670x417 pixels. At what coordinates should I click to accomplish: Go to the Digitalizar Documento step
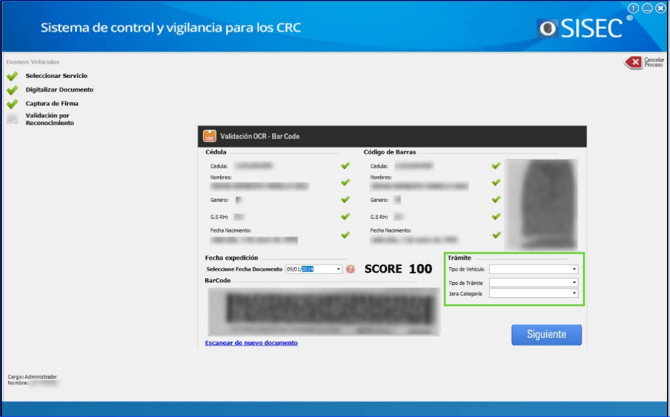[59, 89]
